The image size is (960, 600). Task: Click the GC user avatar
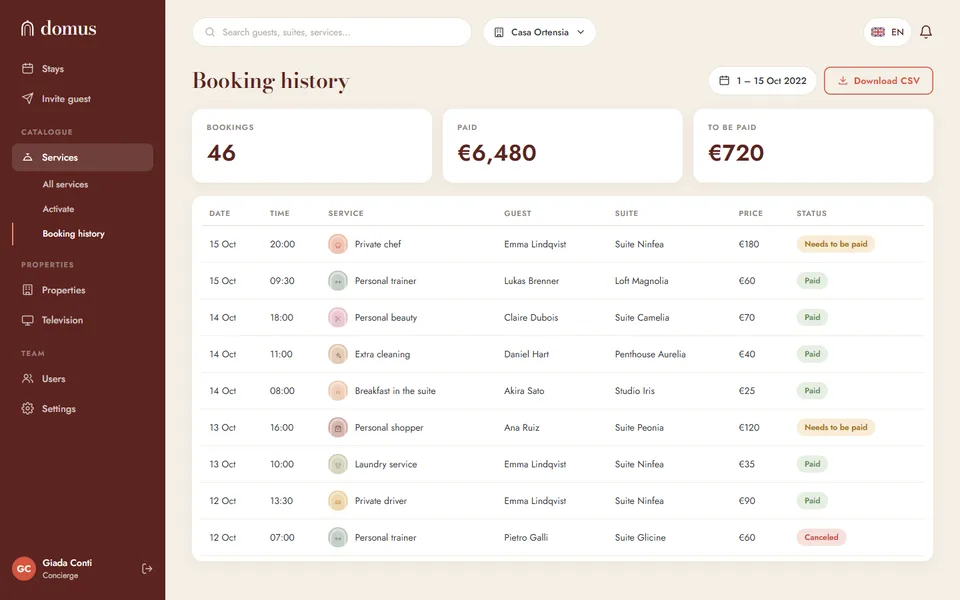(x=24, y=569)
